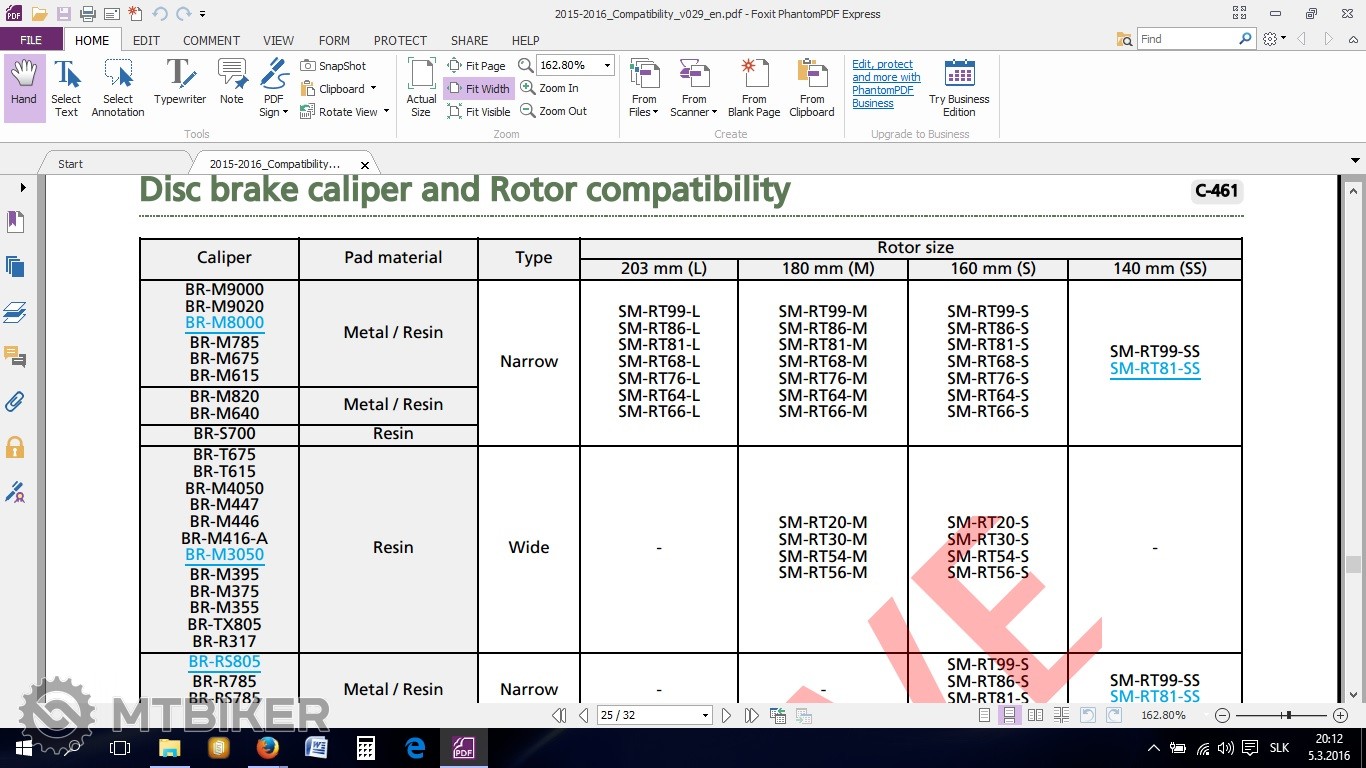
Task: Open the Calculator from the taskbar
Action: click(365, 748)
